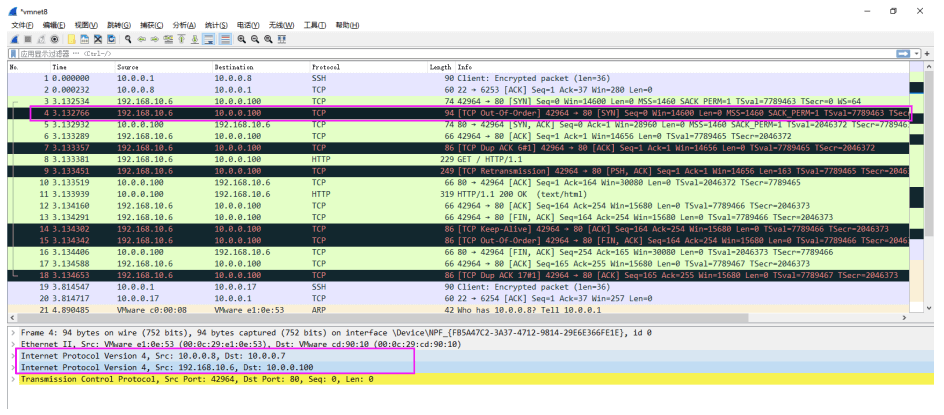Open display filter history dropdown

click(917, 54)
